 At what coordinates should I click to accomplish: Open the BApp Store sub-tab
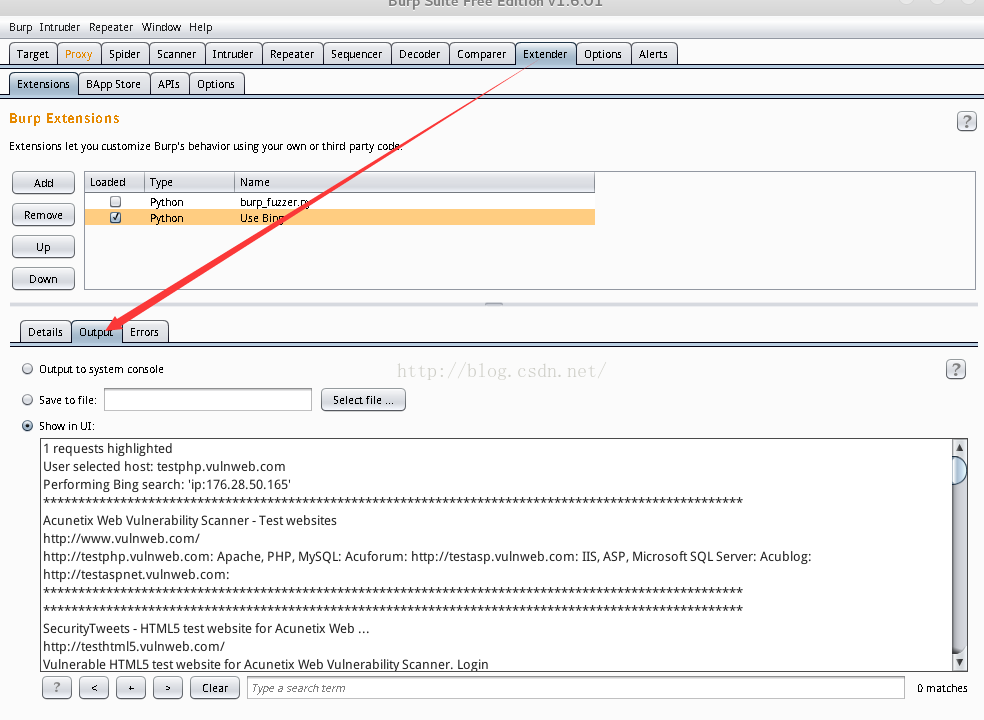(114, 84)
